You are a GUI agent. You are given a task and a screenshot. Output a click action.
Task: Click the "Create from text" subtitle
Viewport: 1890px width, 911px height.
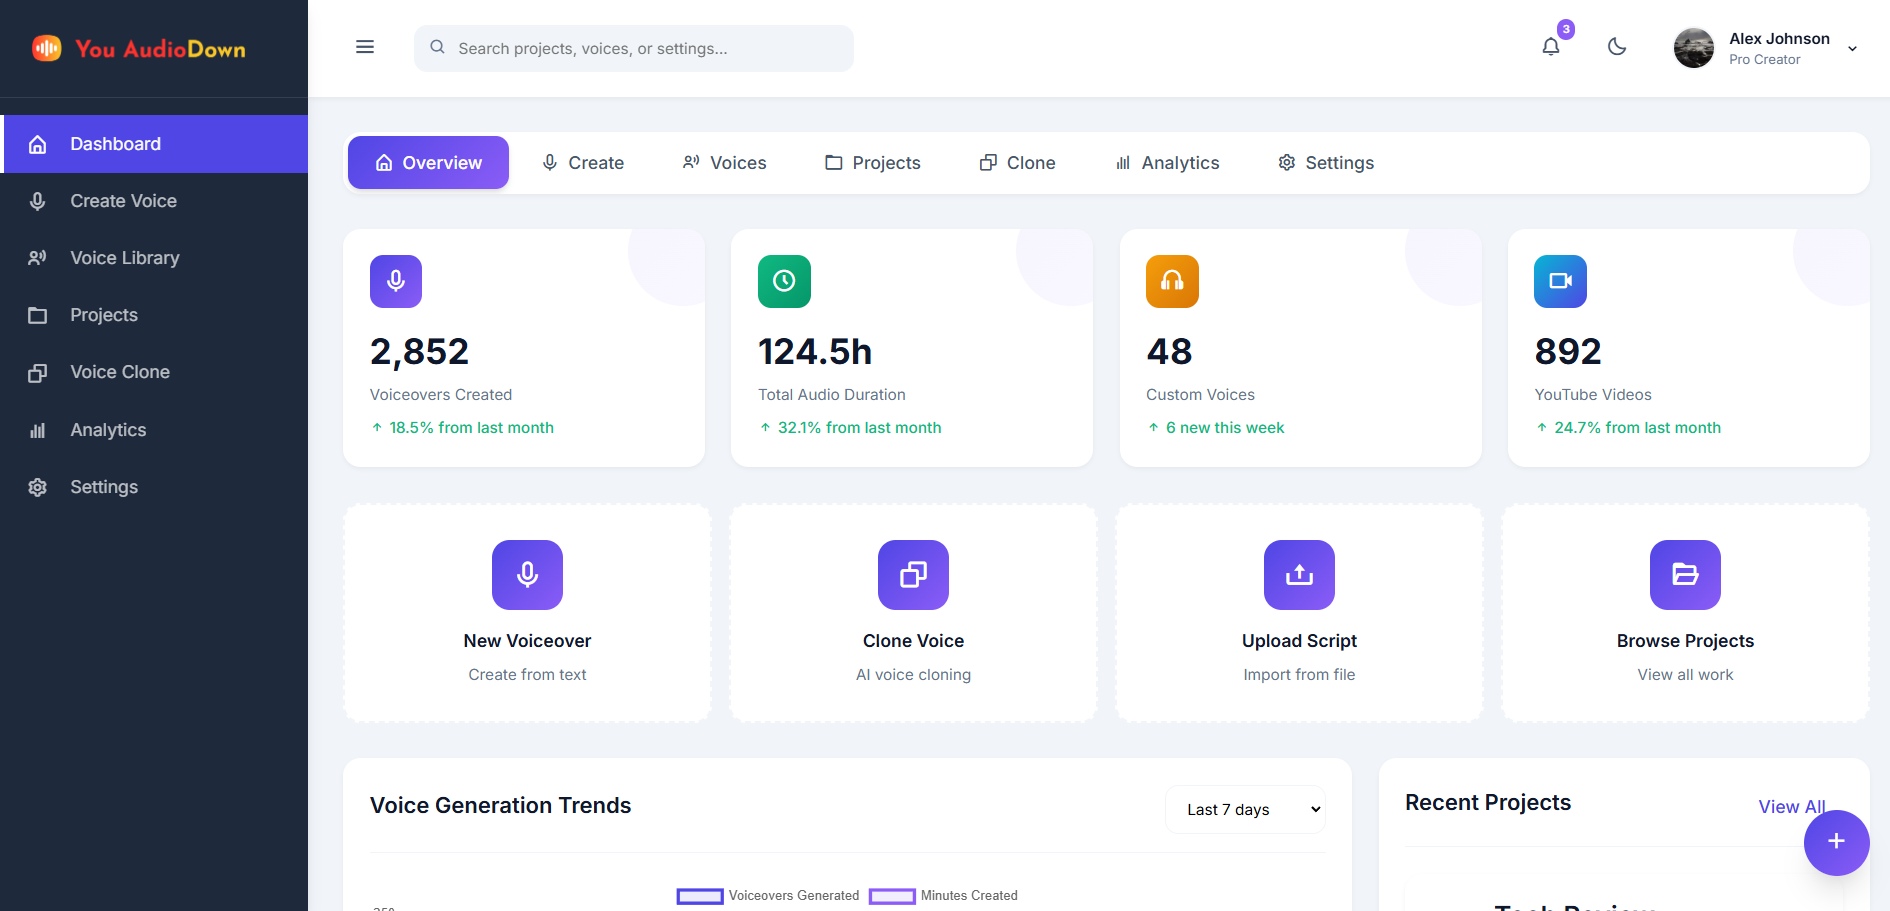coord(527,675)
